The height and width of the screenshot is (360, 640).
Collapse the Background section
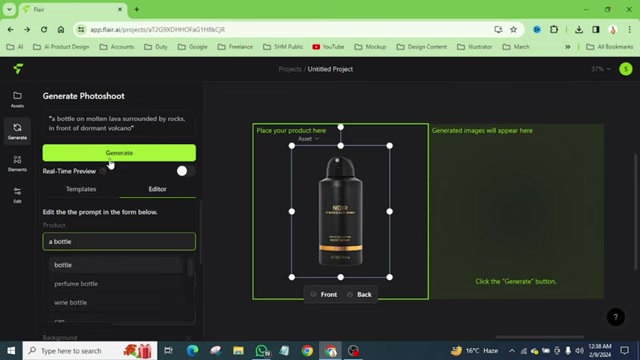pyautogui.click(x=189, y=338)
